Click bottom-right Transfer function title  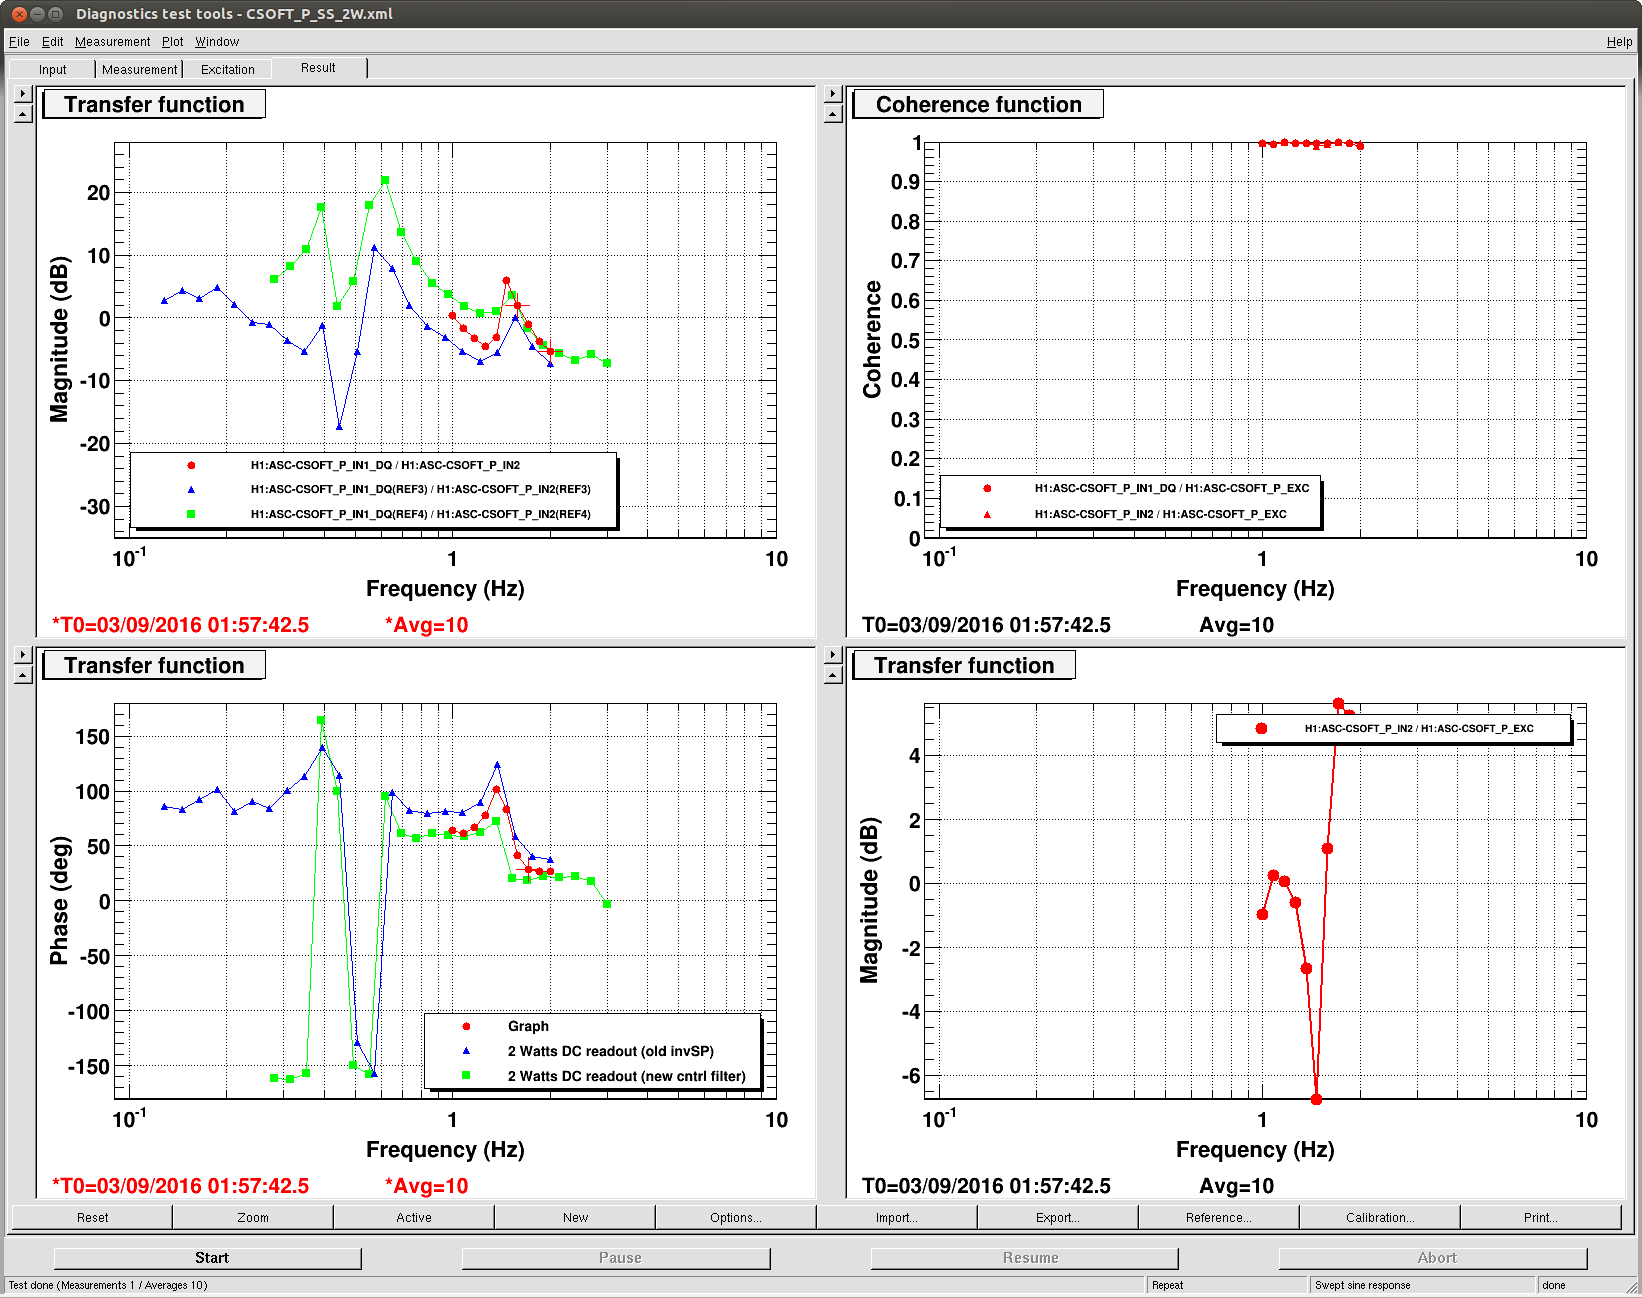click(x=964, y=665)
